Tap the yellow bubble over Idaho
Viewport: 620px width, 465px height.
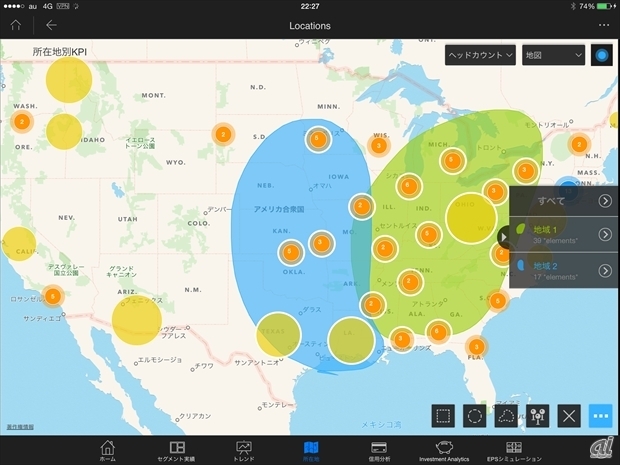click(64, 132)
